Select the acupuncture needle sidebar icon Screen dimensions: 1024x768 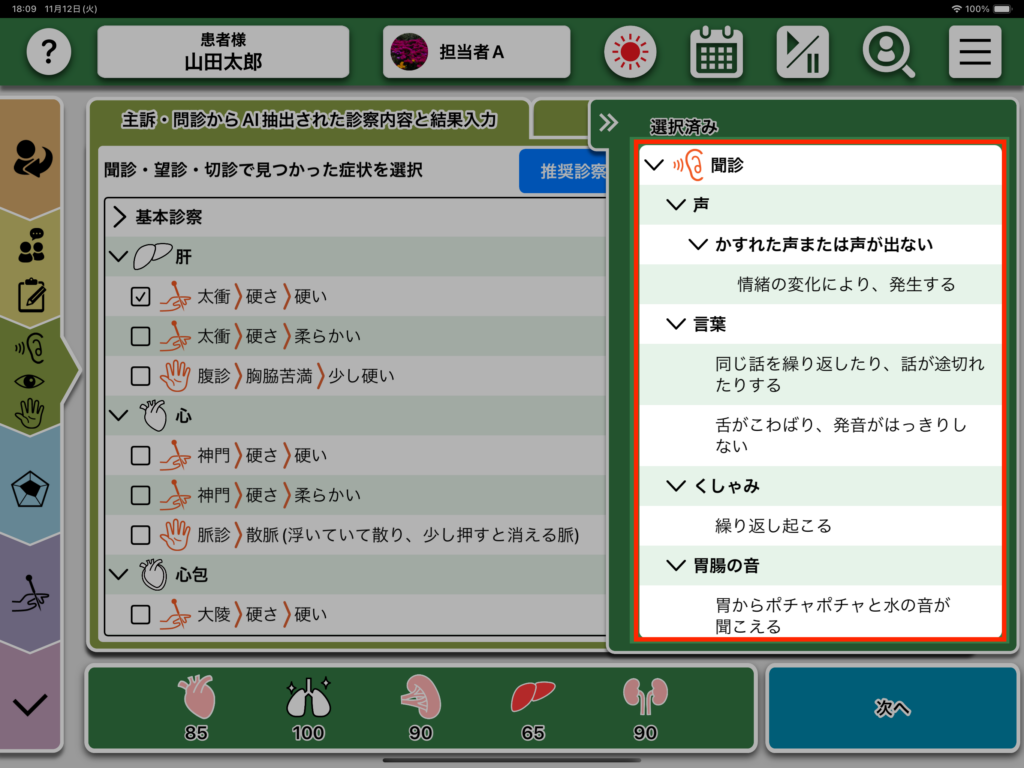30,593
